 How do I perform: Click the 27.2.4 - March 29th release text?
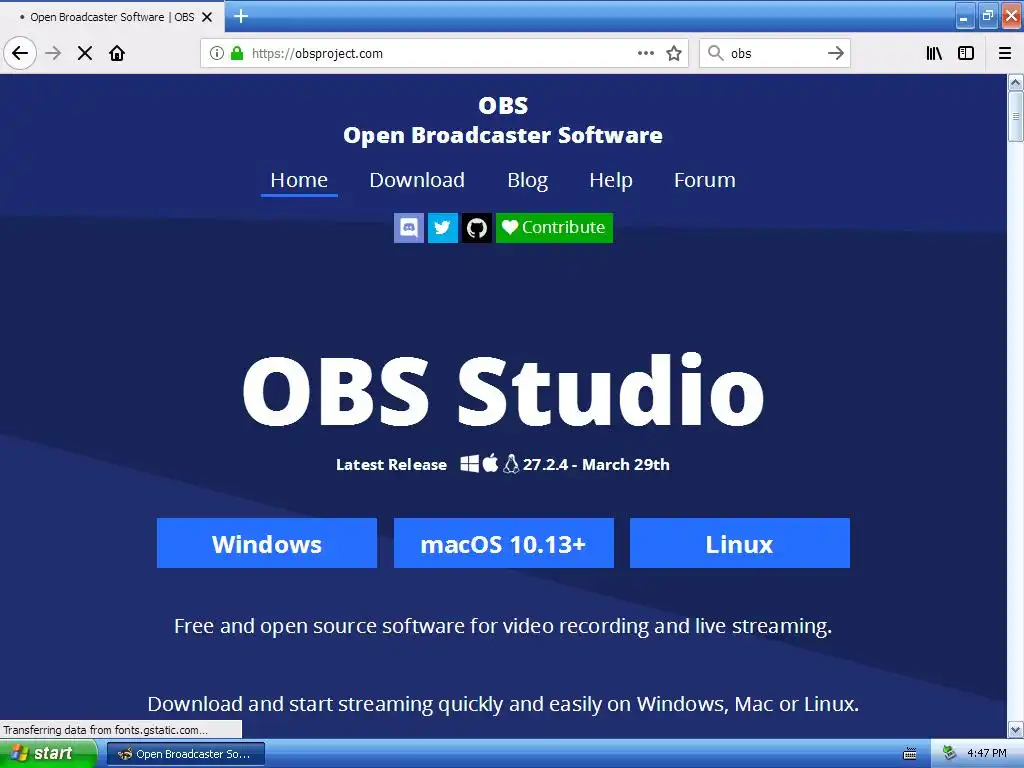tap(596, 464)
